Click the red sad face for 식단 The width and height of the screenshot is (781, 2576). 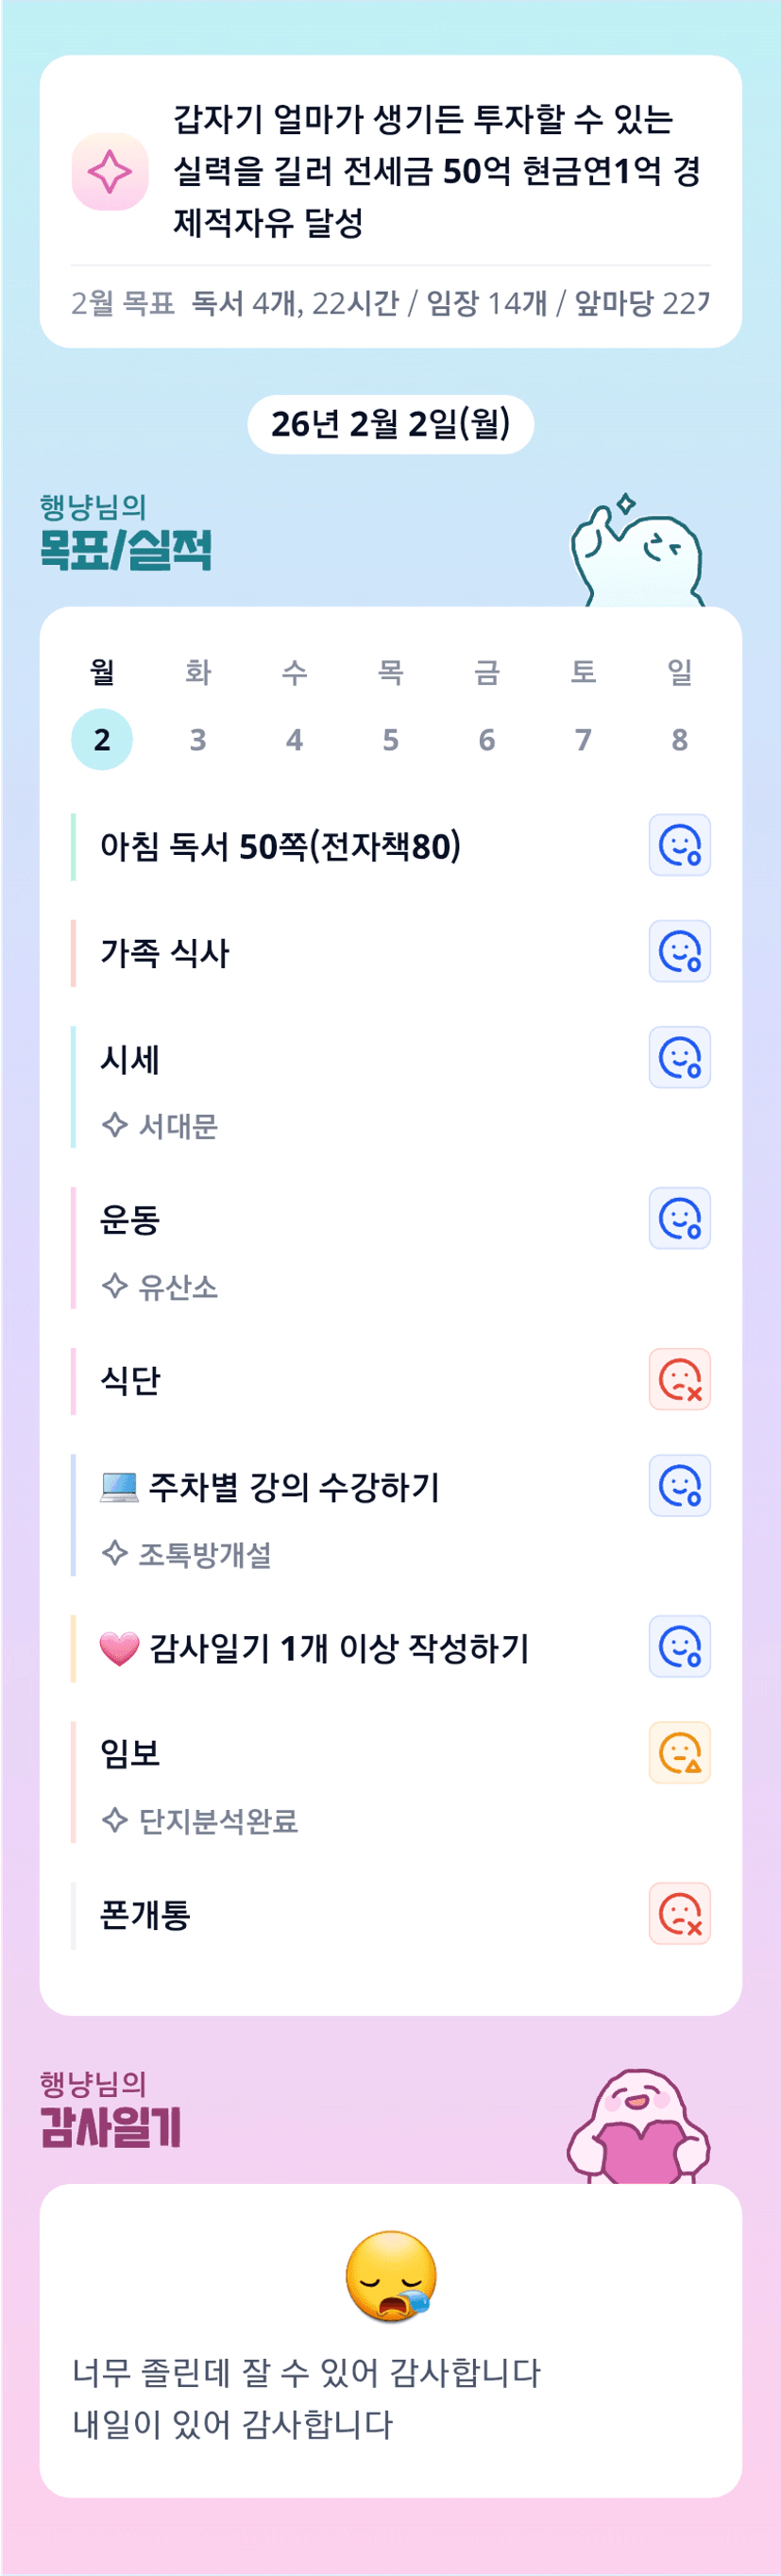679,1379
